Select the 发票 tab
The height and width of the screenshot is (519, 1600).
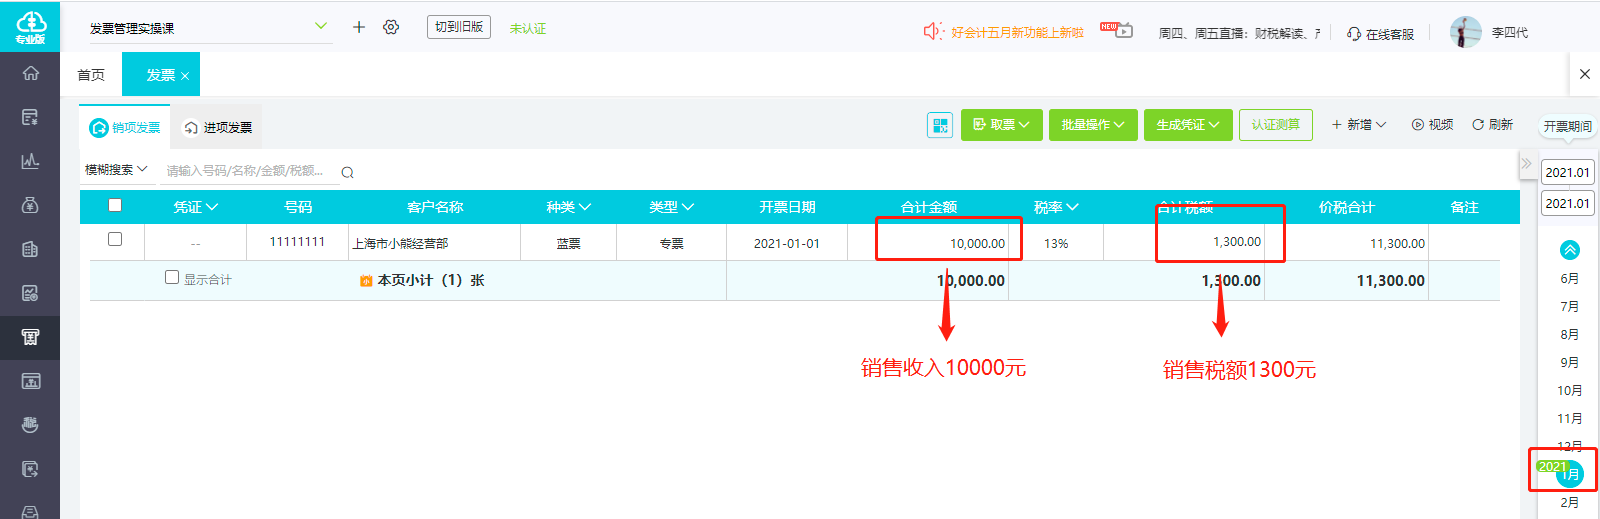pyautogui.click(x=160, y=75)
